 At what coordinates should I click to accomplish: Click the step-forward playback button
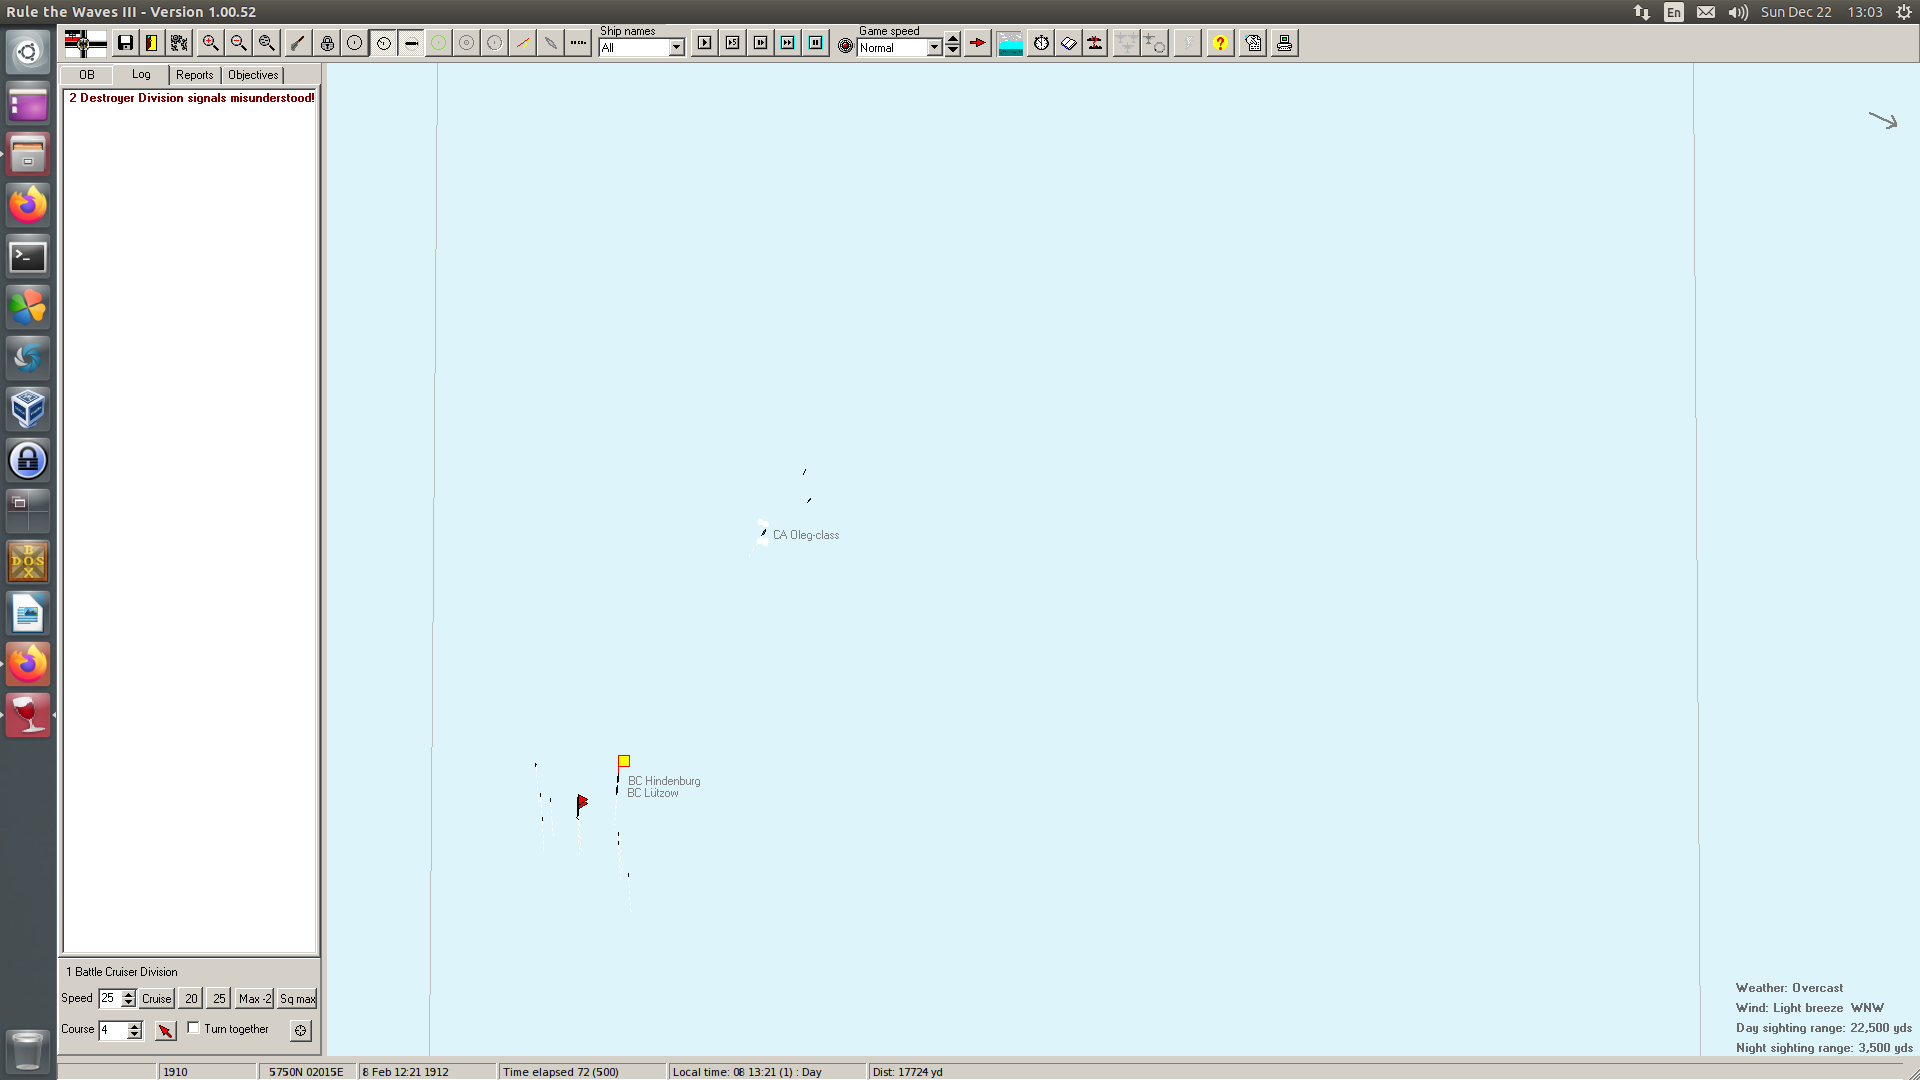pos(761,43)
